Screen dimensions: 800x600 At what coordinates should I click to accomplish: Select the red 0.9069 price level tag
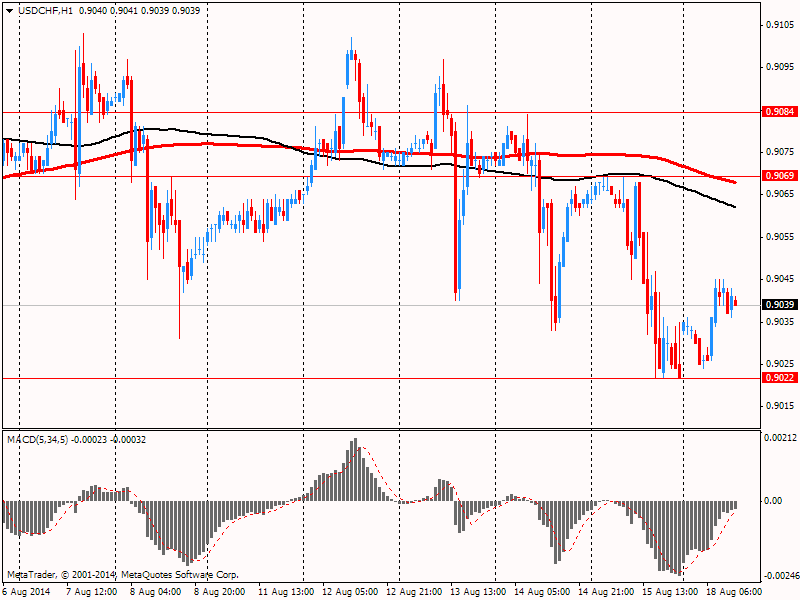click(x=778, y=176)
